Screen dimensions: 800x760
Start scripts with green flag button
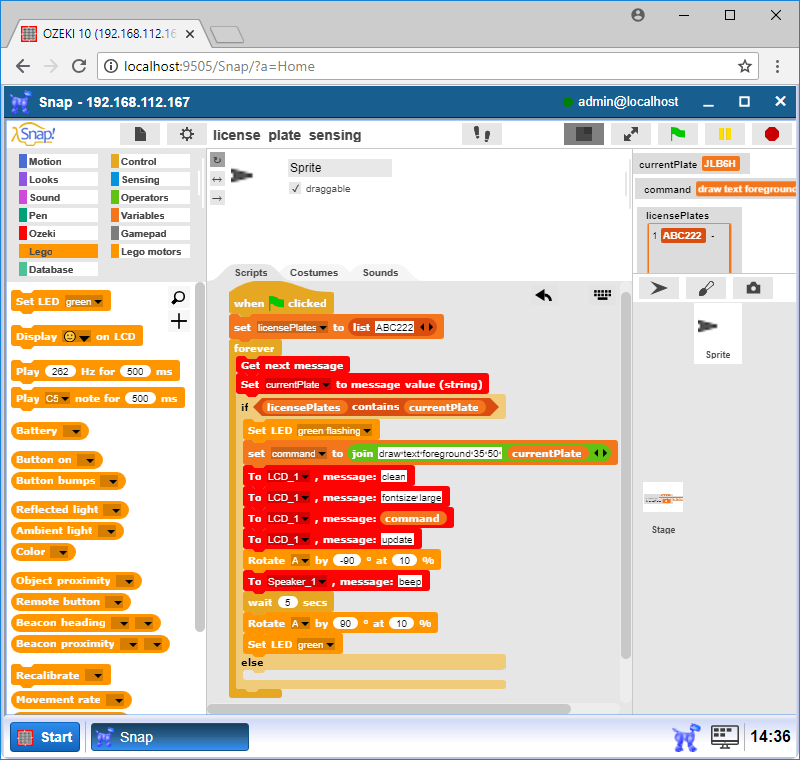tap(678, 134)
